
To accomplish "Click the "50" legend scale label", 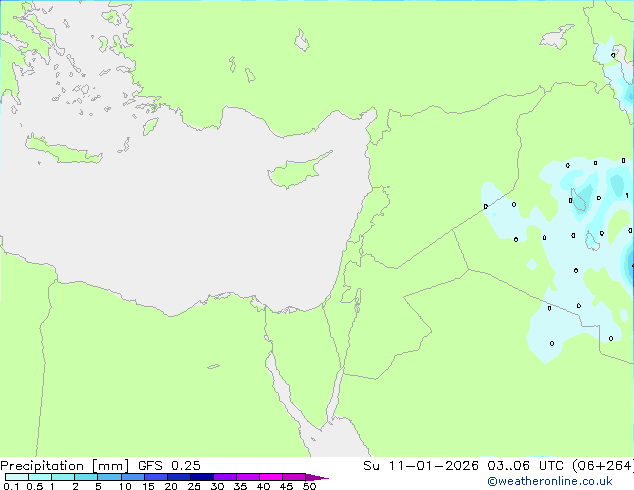I will pos(309,486).
